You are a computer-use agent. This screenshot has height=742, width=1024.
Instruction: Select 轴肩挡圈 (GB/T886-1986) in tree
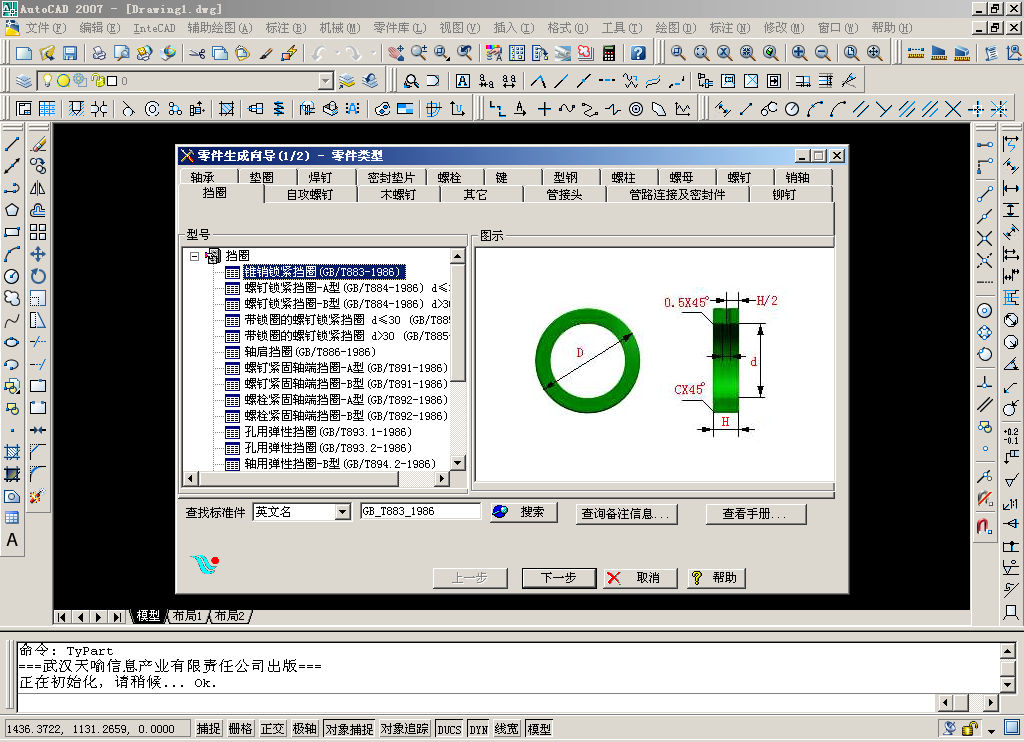310,352
